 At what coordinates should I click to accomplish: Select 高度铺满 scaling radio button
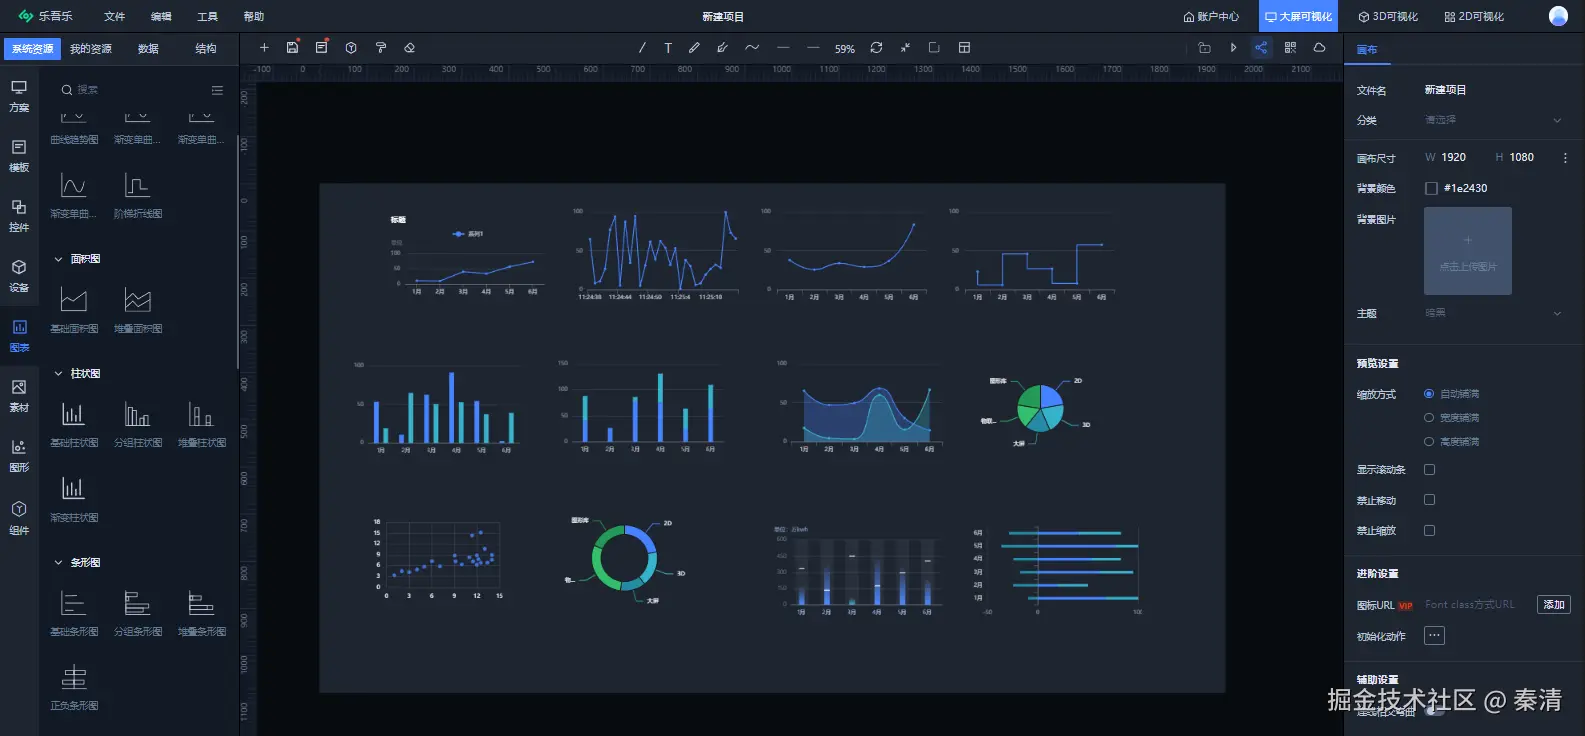(x=1429, y=442)
